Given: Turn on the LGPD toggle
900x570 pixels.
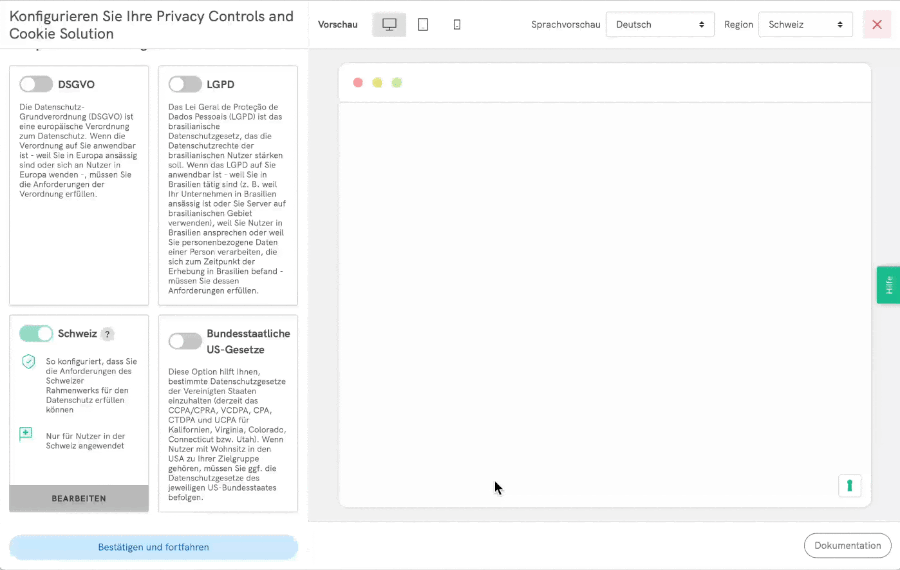Looking at the screenshot, I should [185, 84].
